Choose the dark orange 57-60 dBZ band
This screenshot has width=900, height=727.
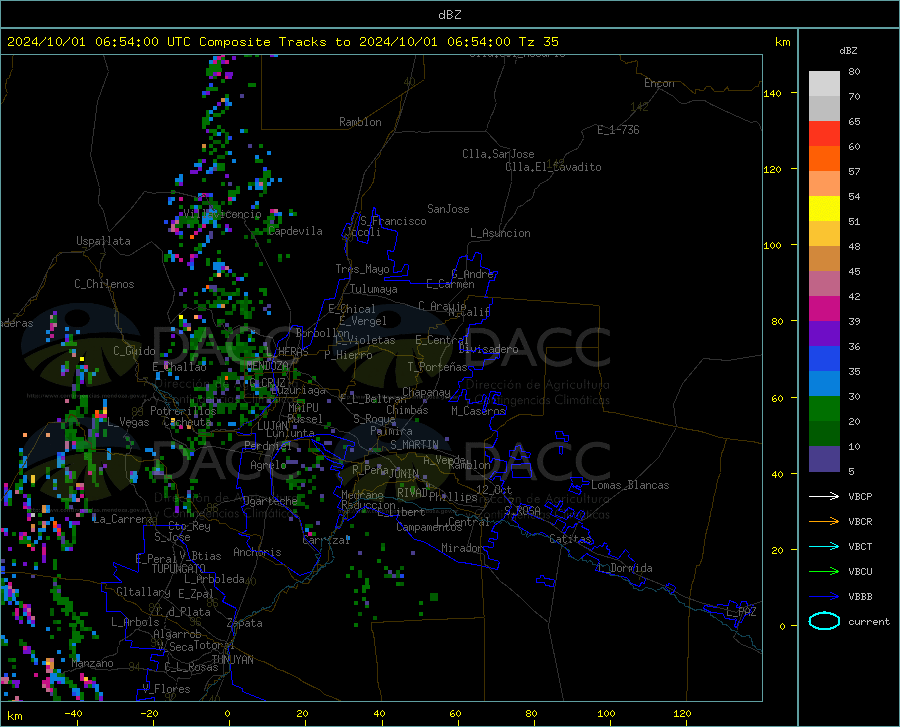(824, 159)
